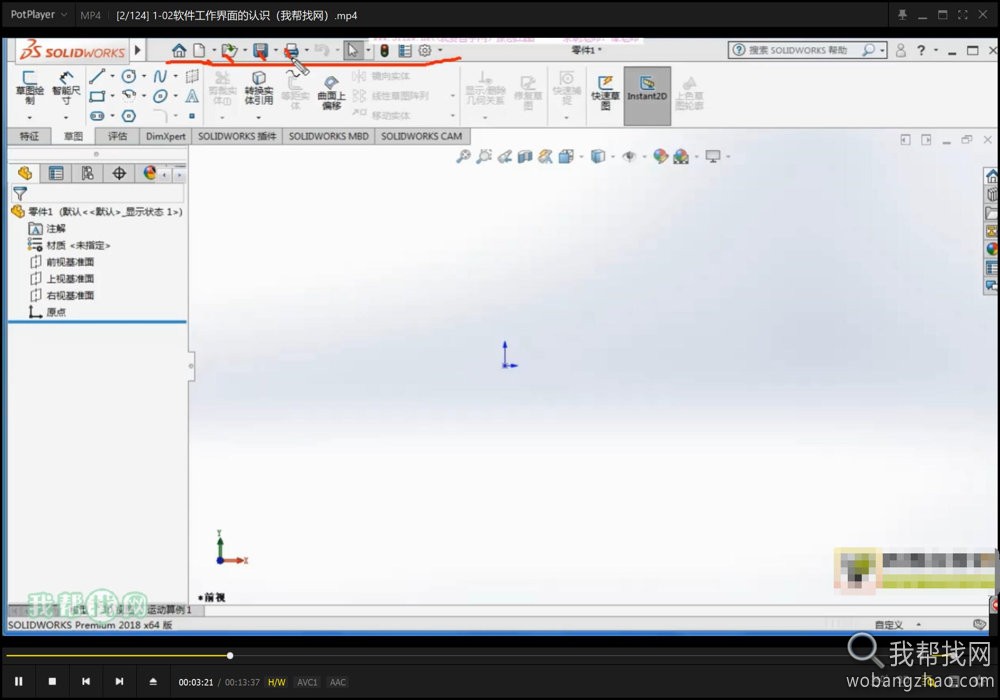Select the Smart Dimension (智能尺寸) tool
This screenshot has height=700, width=1000.
point(66,87)
